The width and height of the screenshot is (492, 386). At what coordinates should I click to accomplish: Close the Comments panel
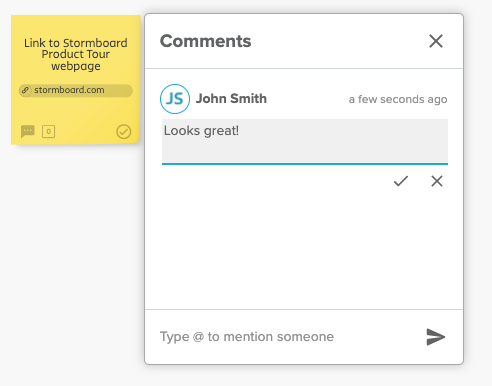click(x=436, y=41)
